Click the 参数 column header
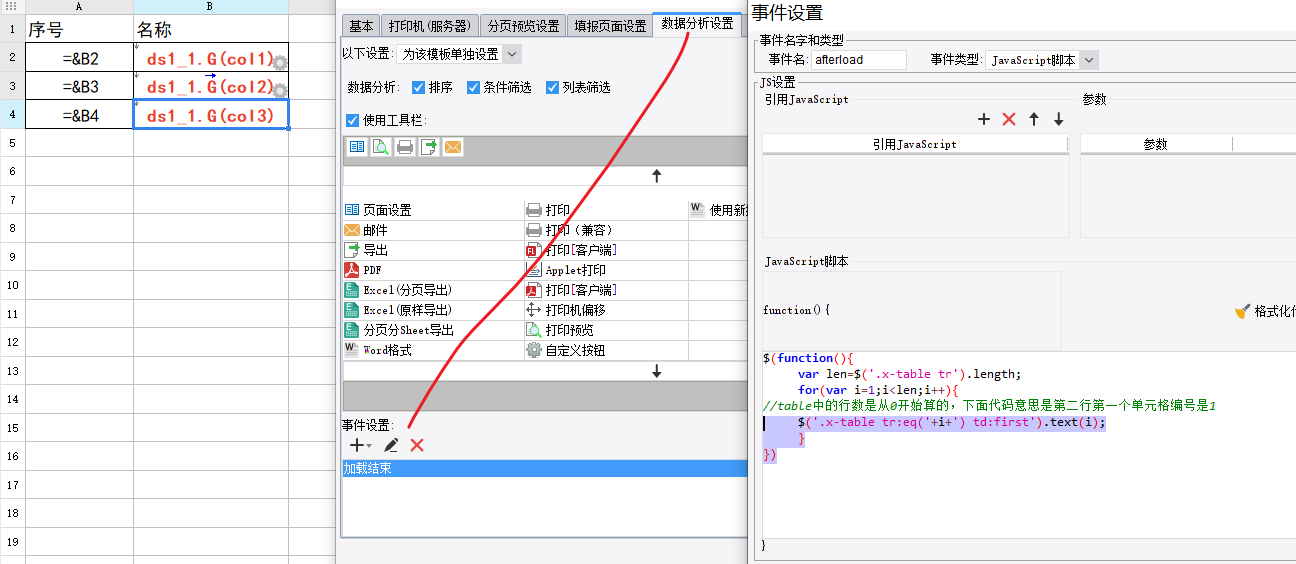Screen dimensions: 1296x564 (x=1155, y=144)
